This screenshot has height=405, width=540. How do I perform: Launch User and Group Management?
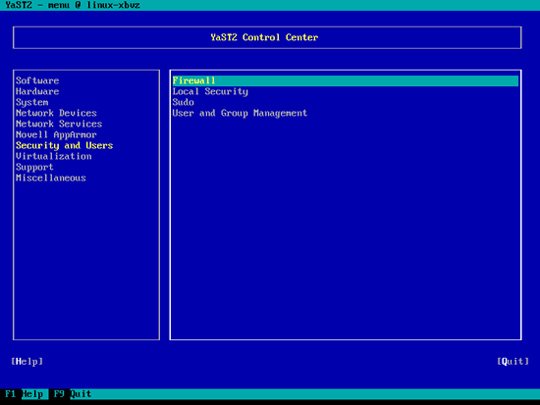240,113
